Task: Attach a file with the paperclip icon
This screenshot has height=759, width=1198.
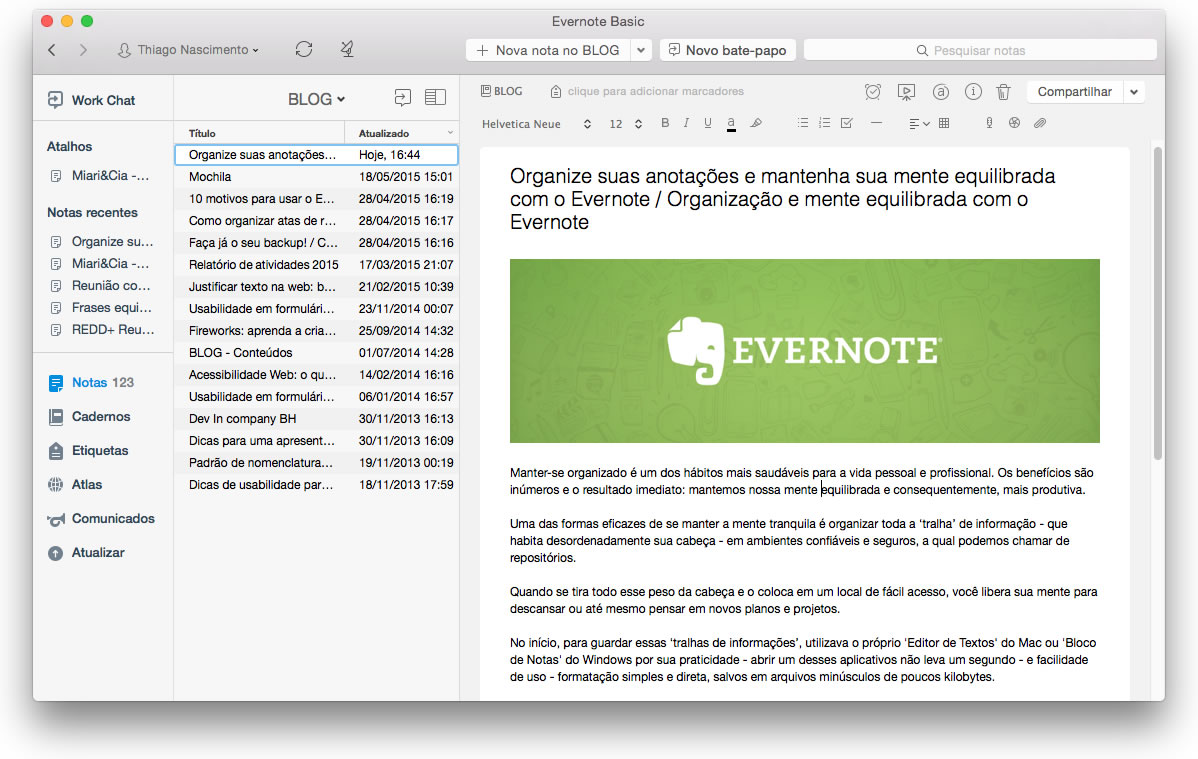Action: tap(1040, 124)
